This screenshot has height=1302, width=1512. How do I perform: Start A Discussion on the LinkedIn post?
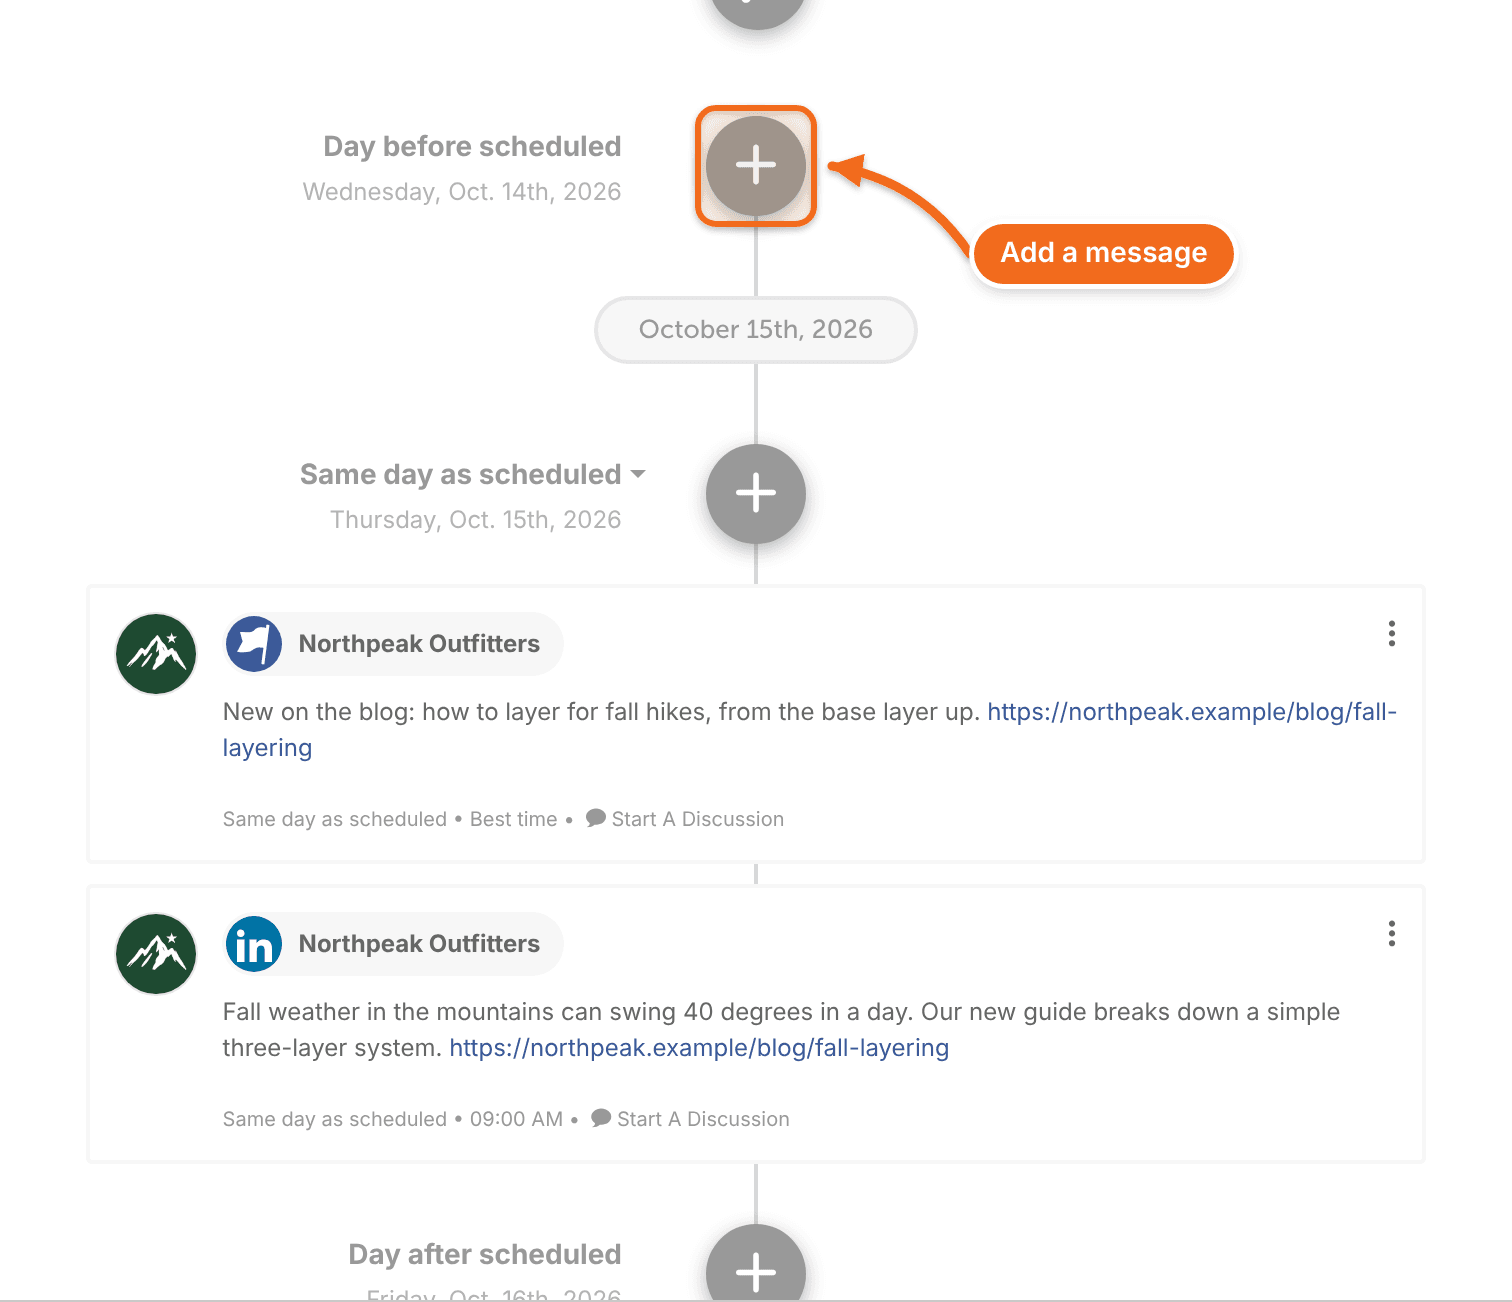(690, 1119)
